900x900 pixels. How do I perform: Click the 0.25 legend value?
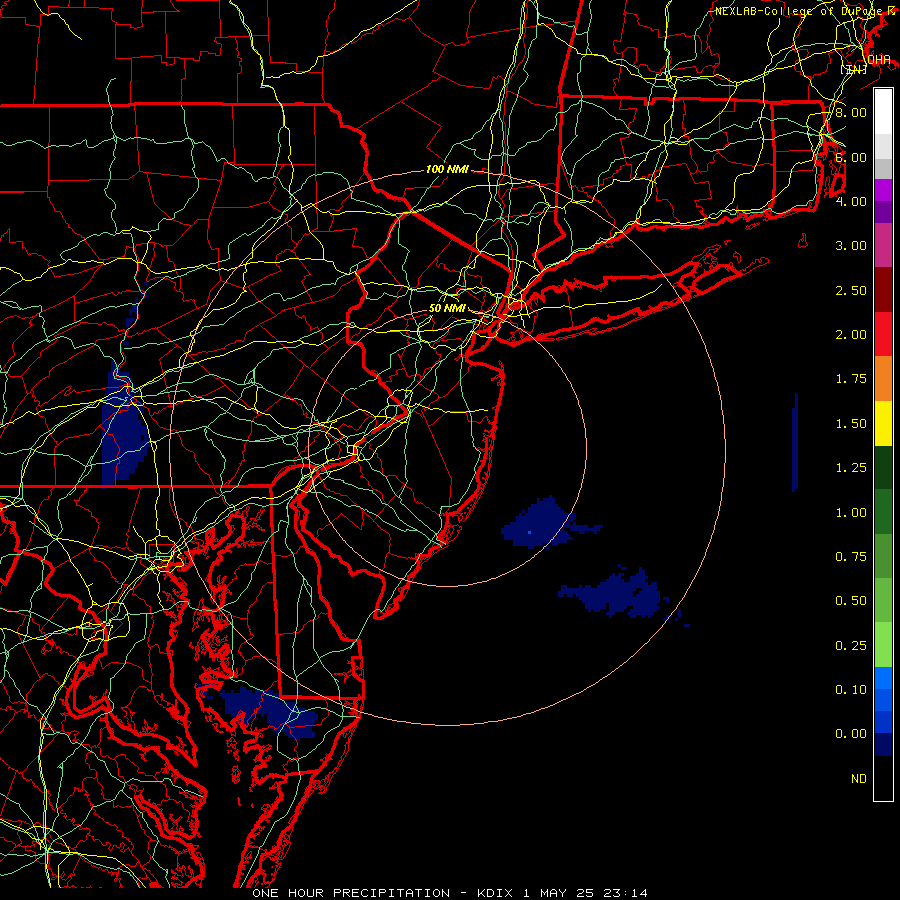click(850, 646)
